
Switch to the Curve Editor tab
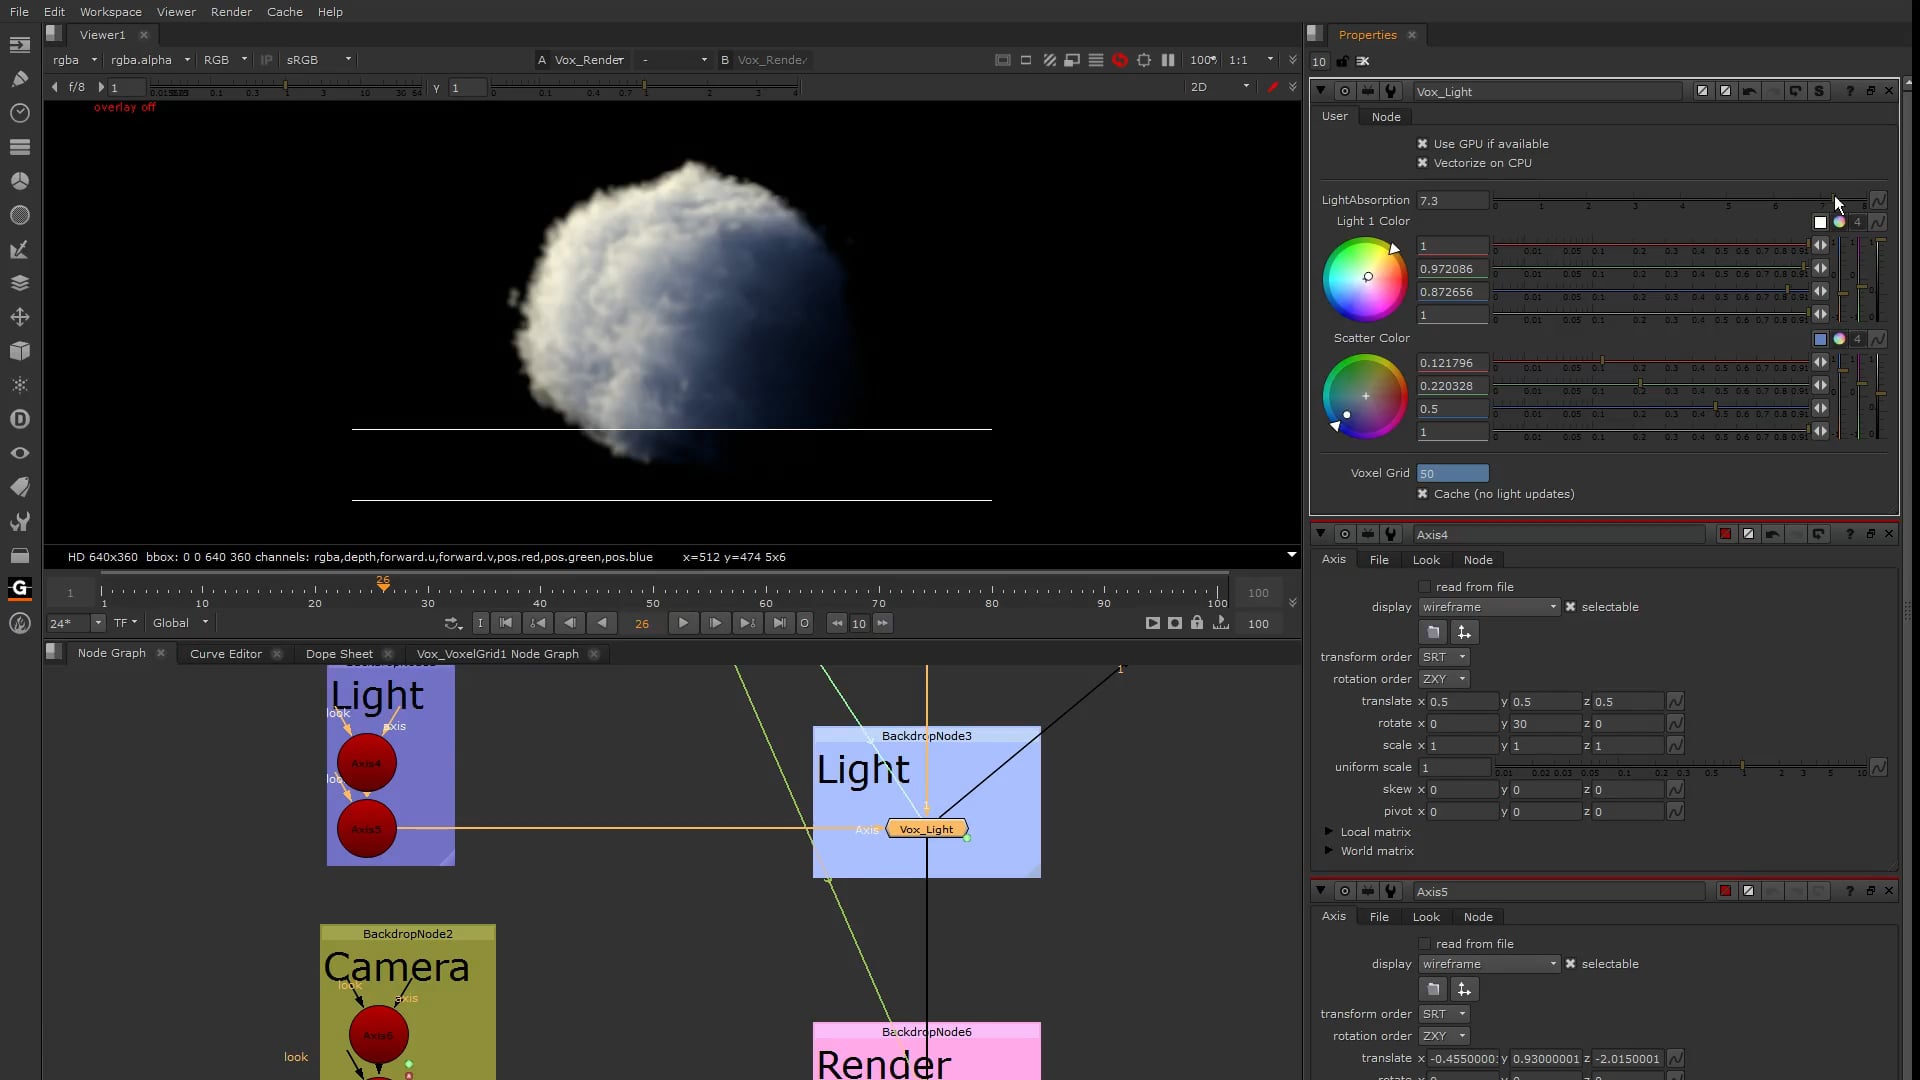pyautogui.click(x=226, y=654)
